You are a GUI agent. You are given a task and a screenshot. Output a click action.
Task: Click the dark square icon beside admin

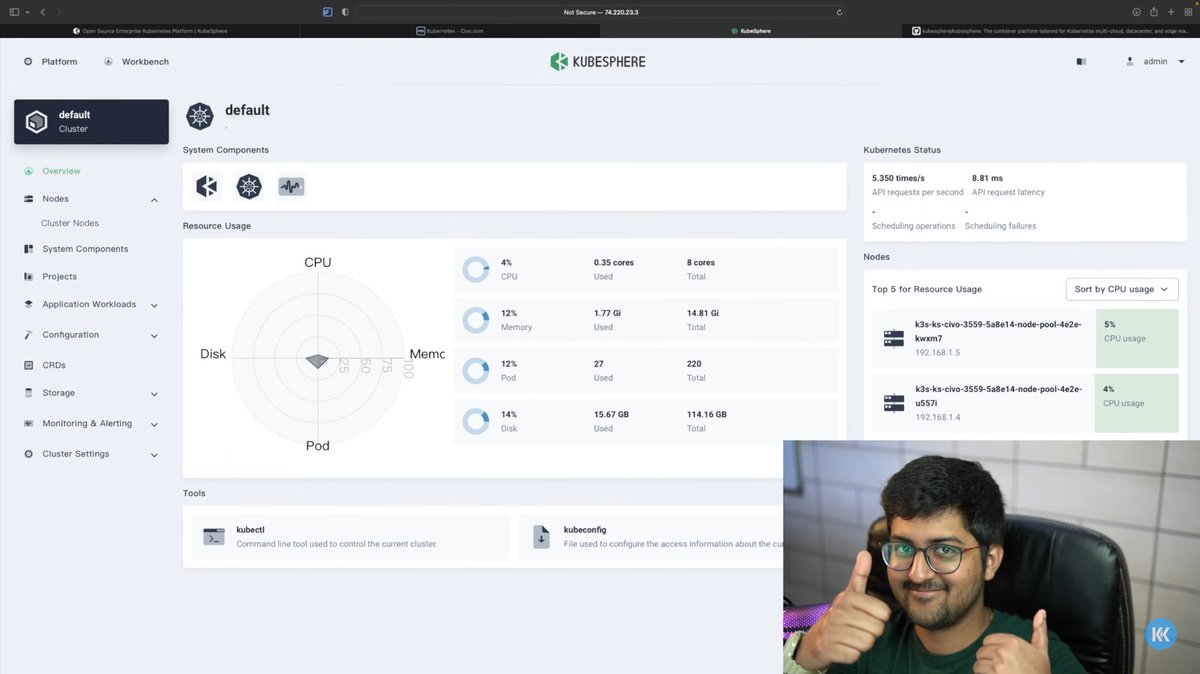pos(1081,62)
